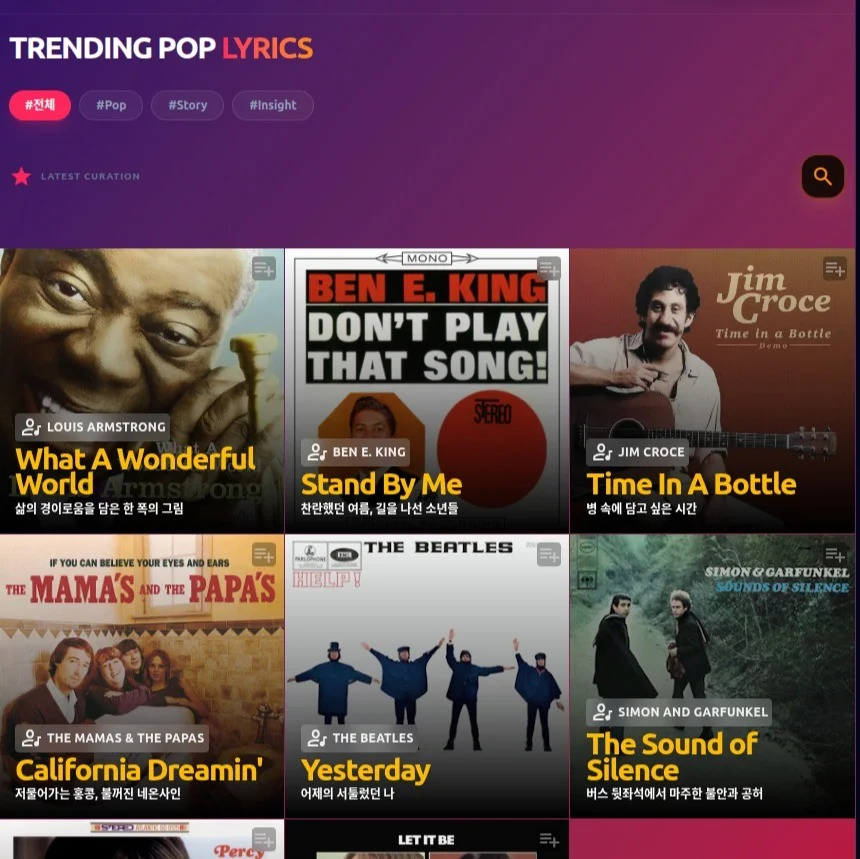Click the Jim Croce artist tag
The height and width of the screenshot is (859, 860).
click(x=637, y=452)
